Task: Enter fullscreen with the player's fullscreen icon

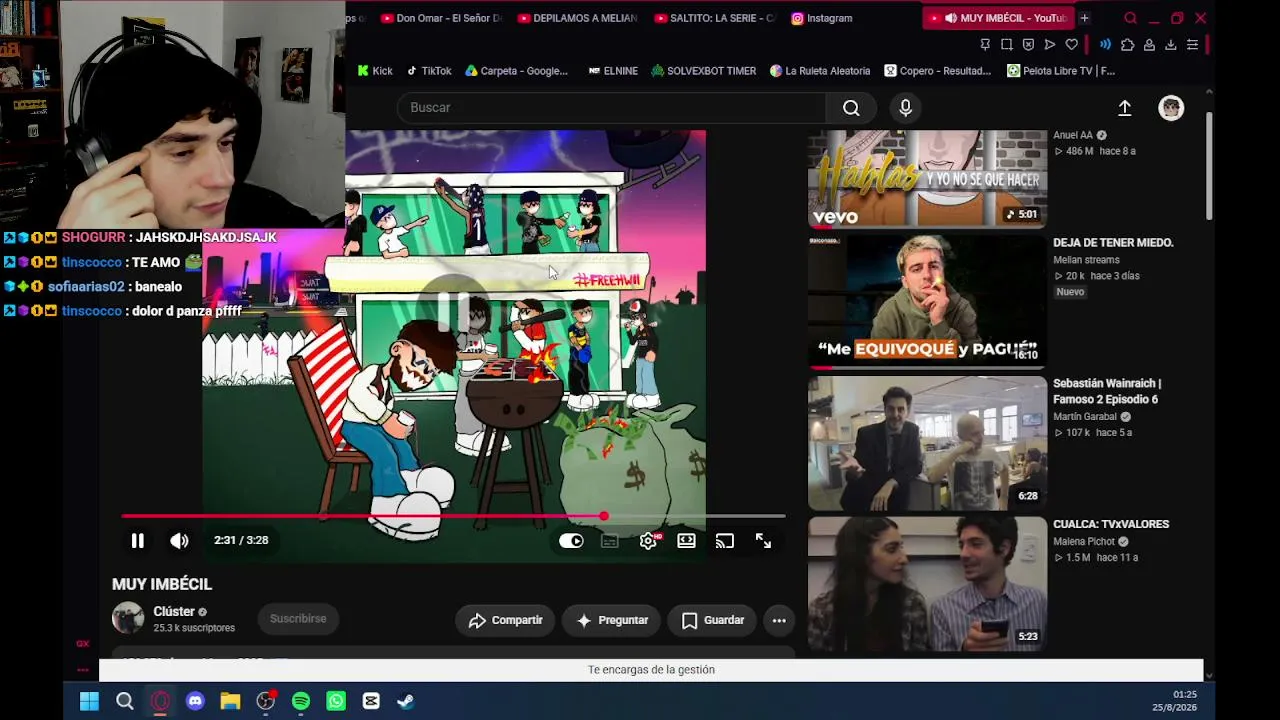Action: (763, 541)
